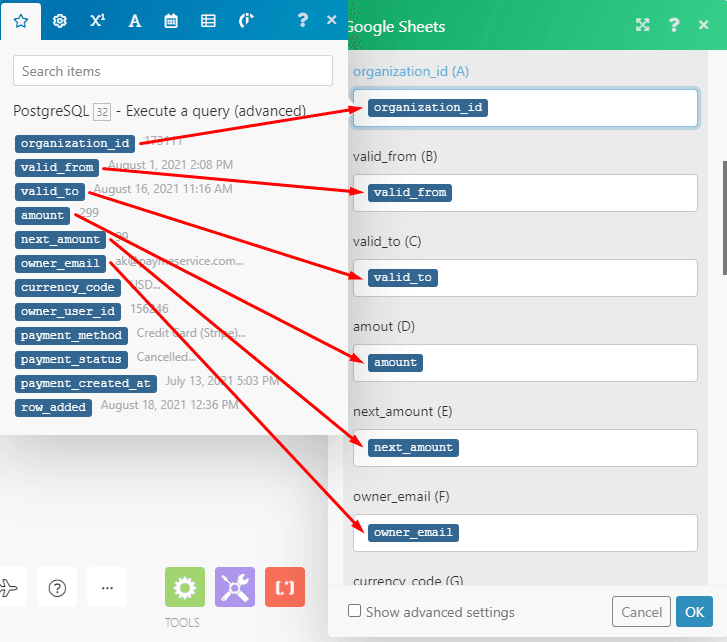Show help for the mapping panel
This screenshot has height=642, width=727.
(304, 20)
